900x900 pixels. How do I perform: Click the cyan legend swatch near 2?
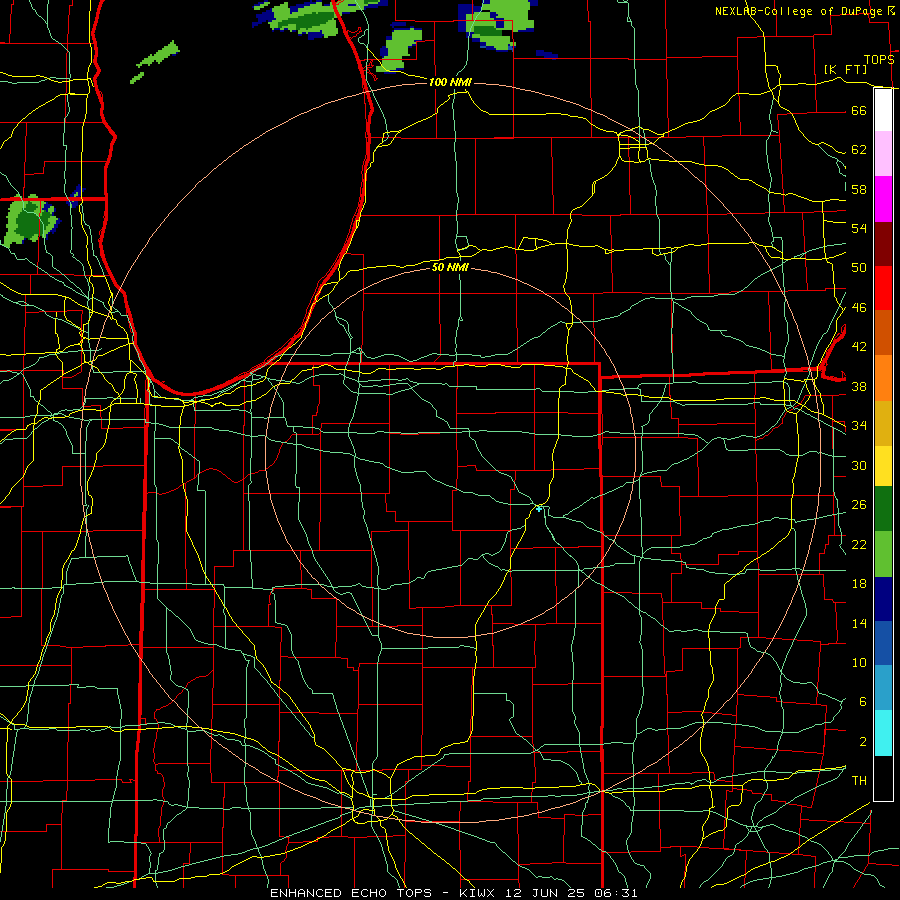[x=883, y=733]
